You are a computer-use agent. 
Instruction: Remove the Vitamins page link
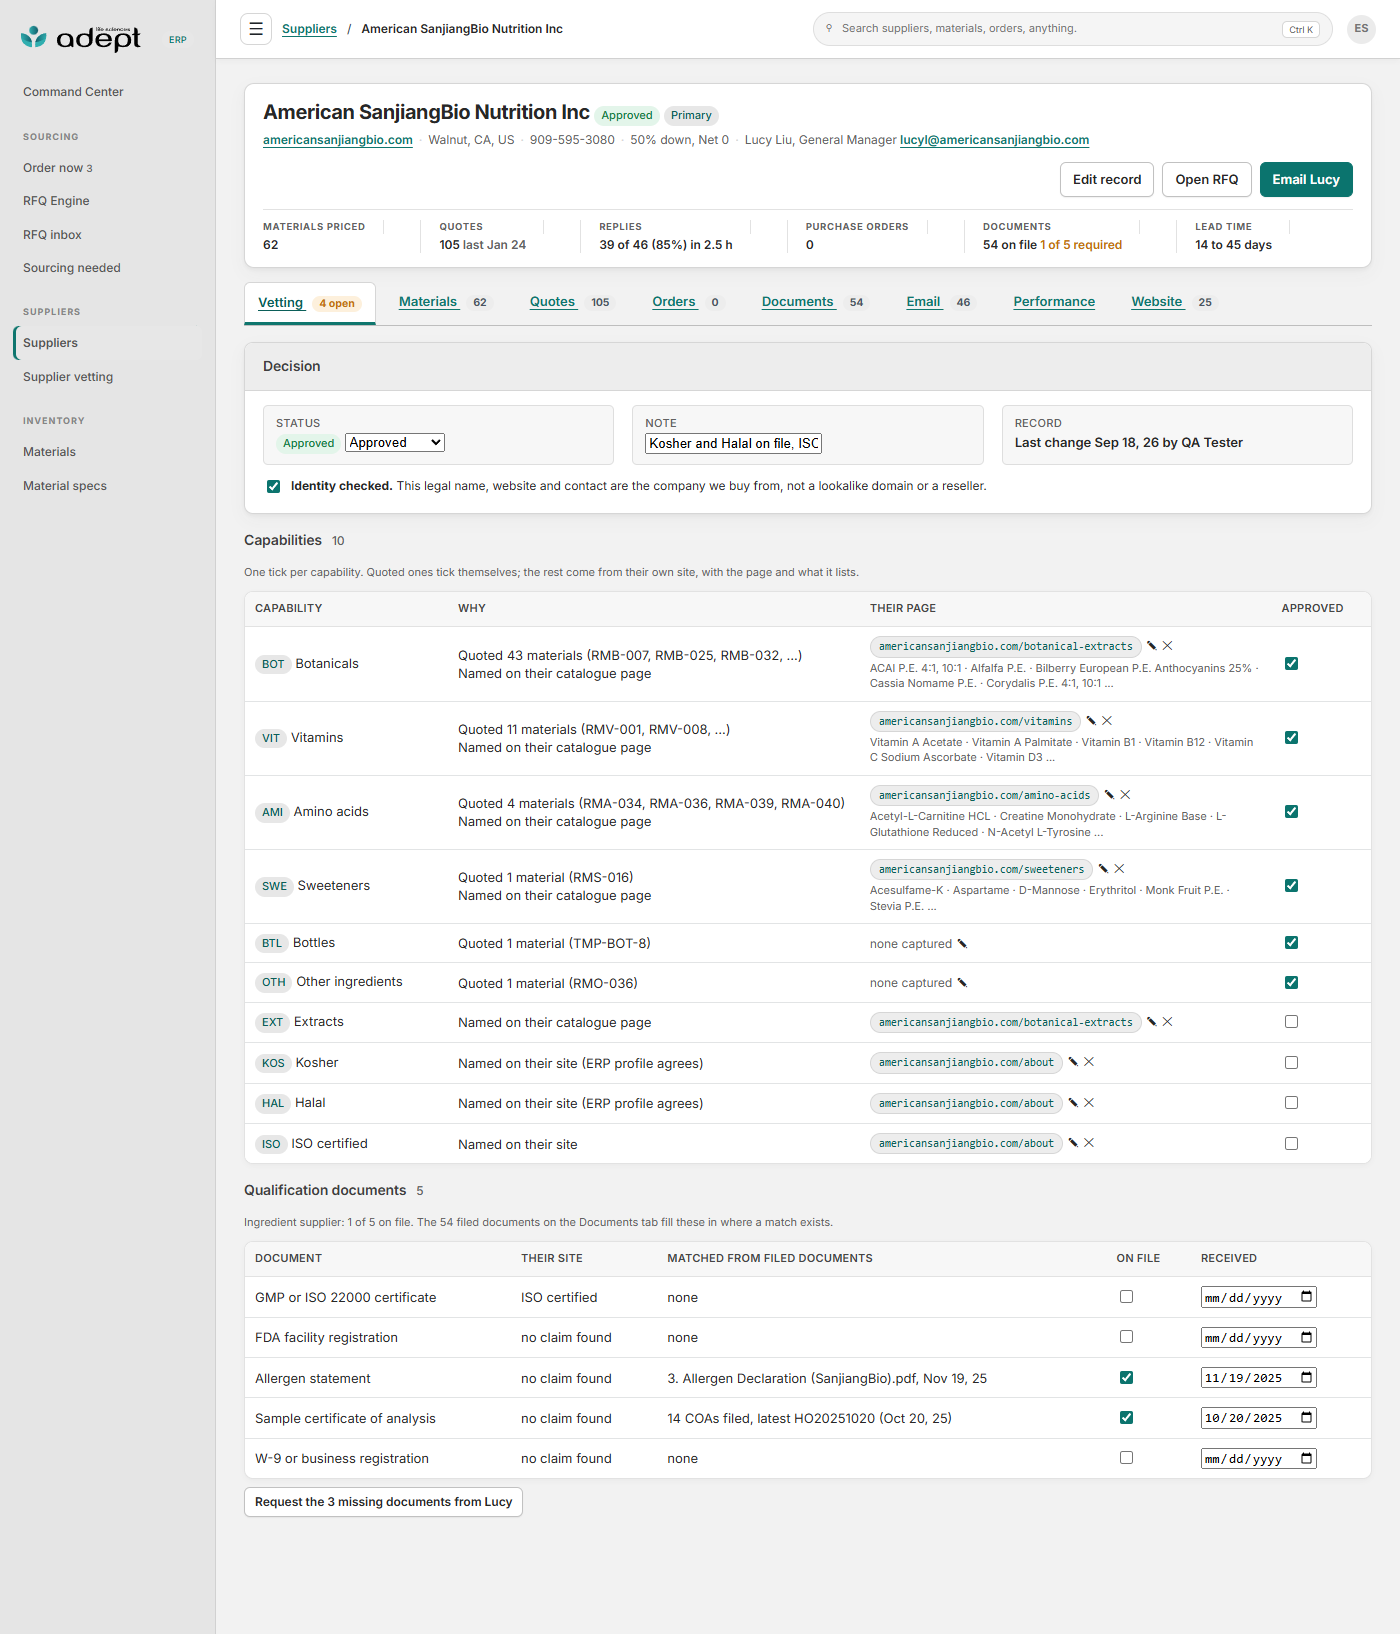pos(1107,721)
